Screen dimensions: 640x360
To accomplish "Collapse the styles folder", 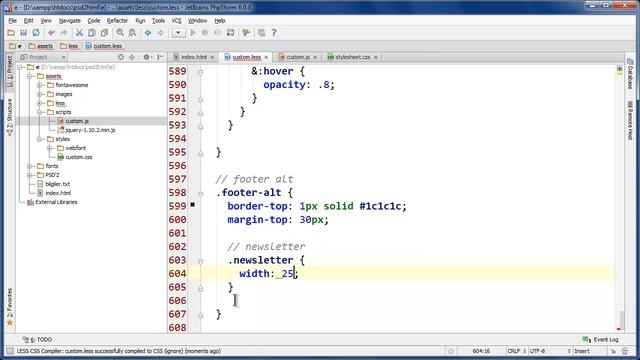I will coord(40,139).
